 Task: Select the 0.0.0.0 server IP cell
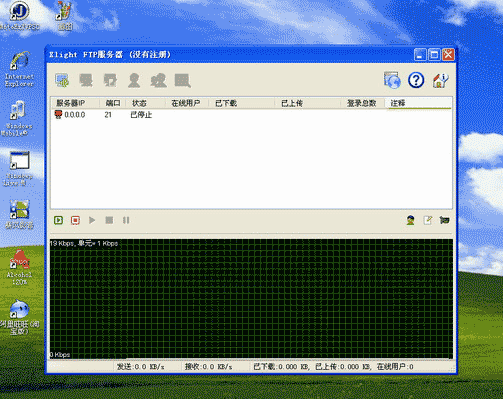point(75,115)
